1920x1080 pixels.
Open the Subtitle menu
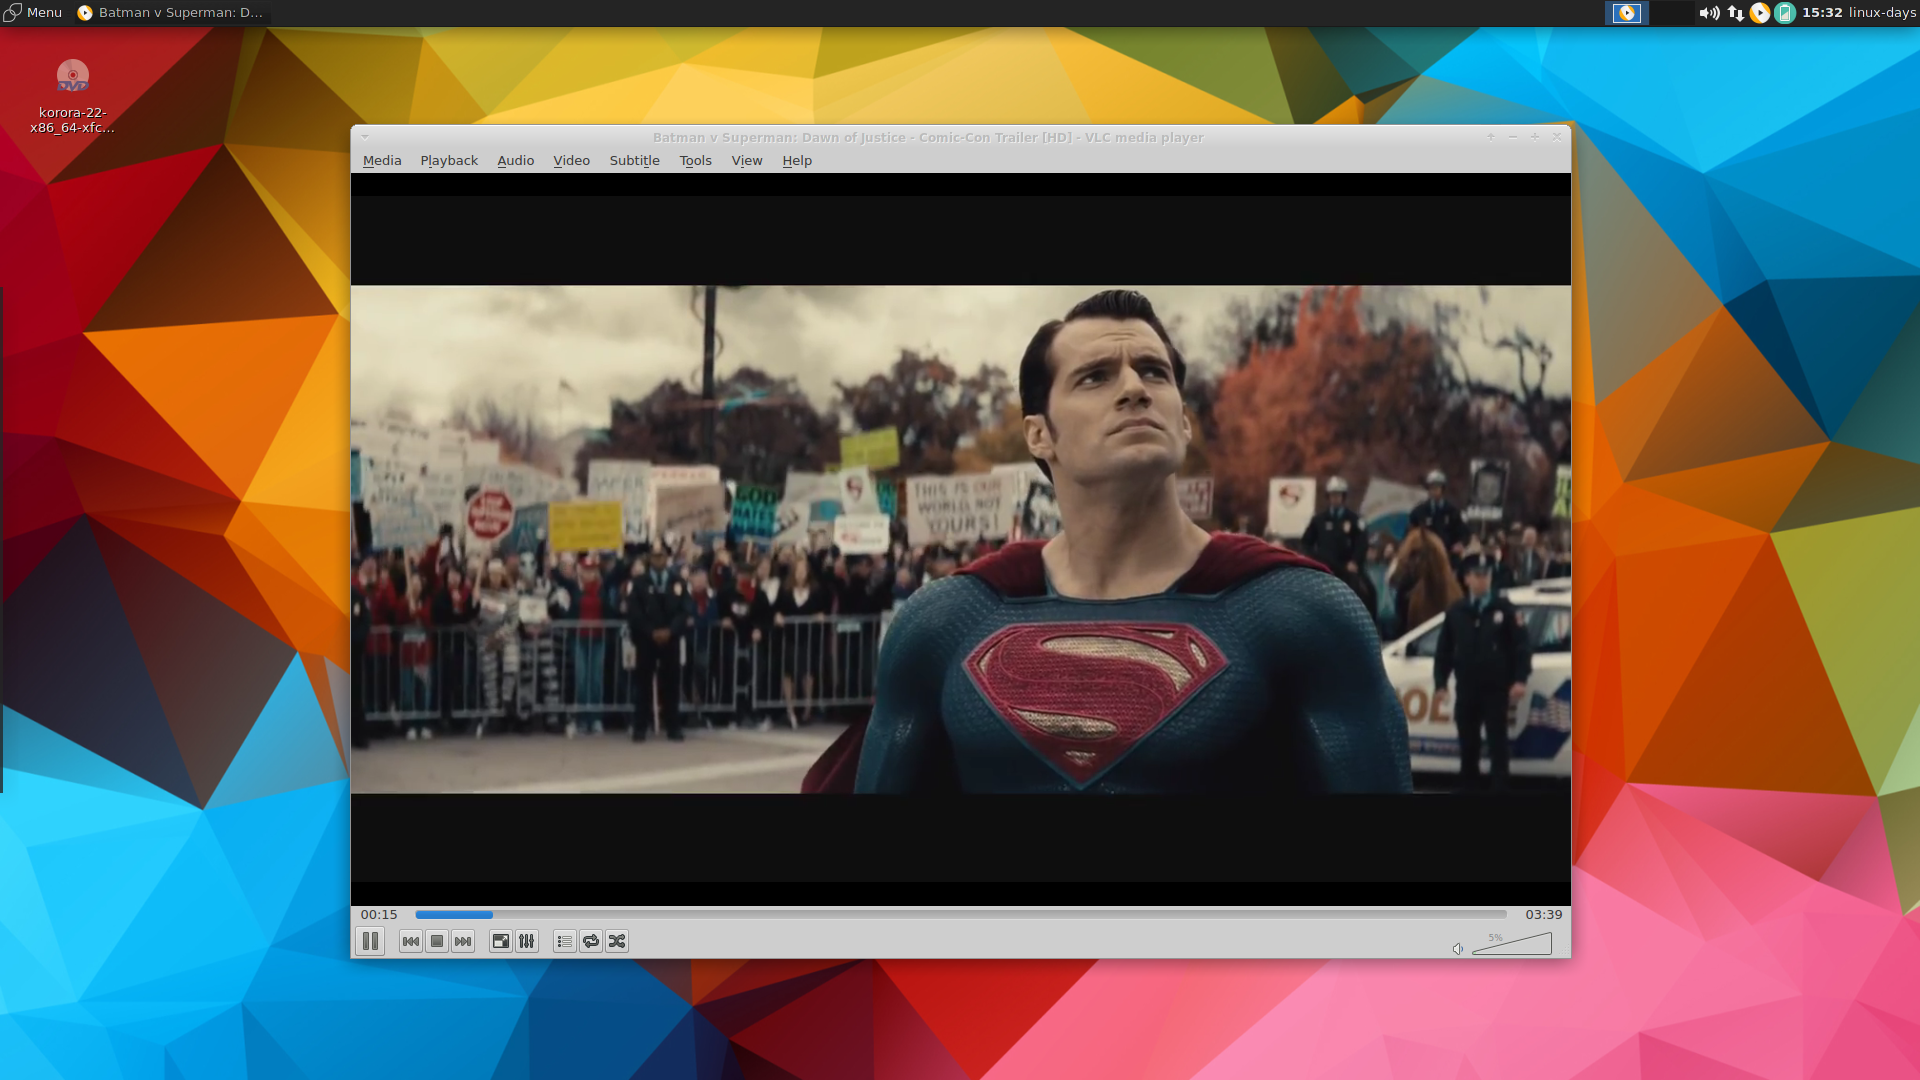click(x=635, y=160)
